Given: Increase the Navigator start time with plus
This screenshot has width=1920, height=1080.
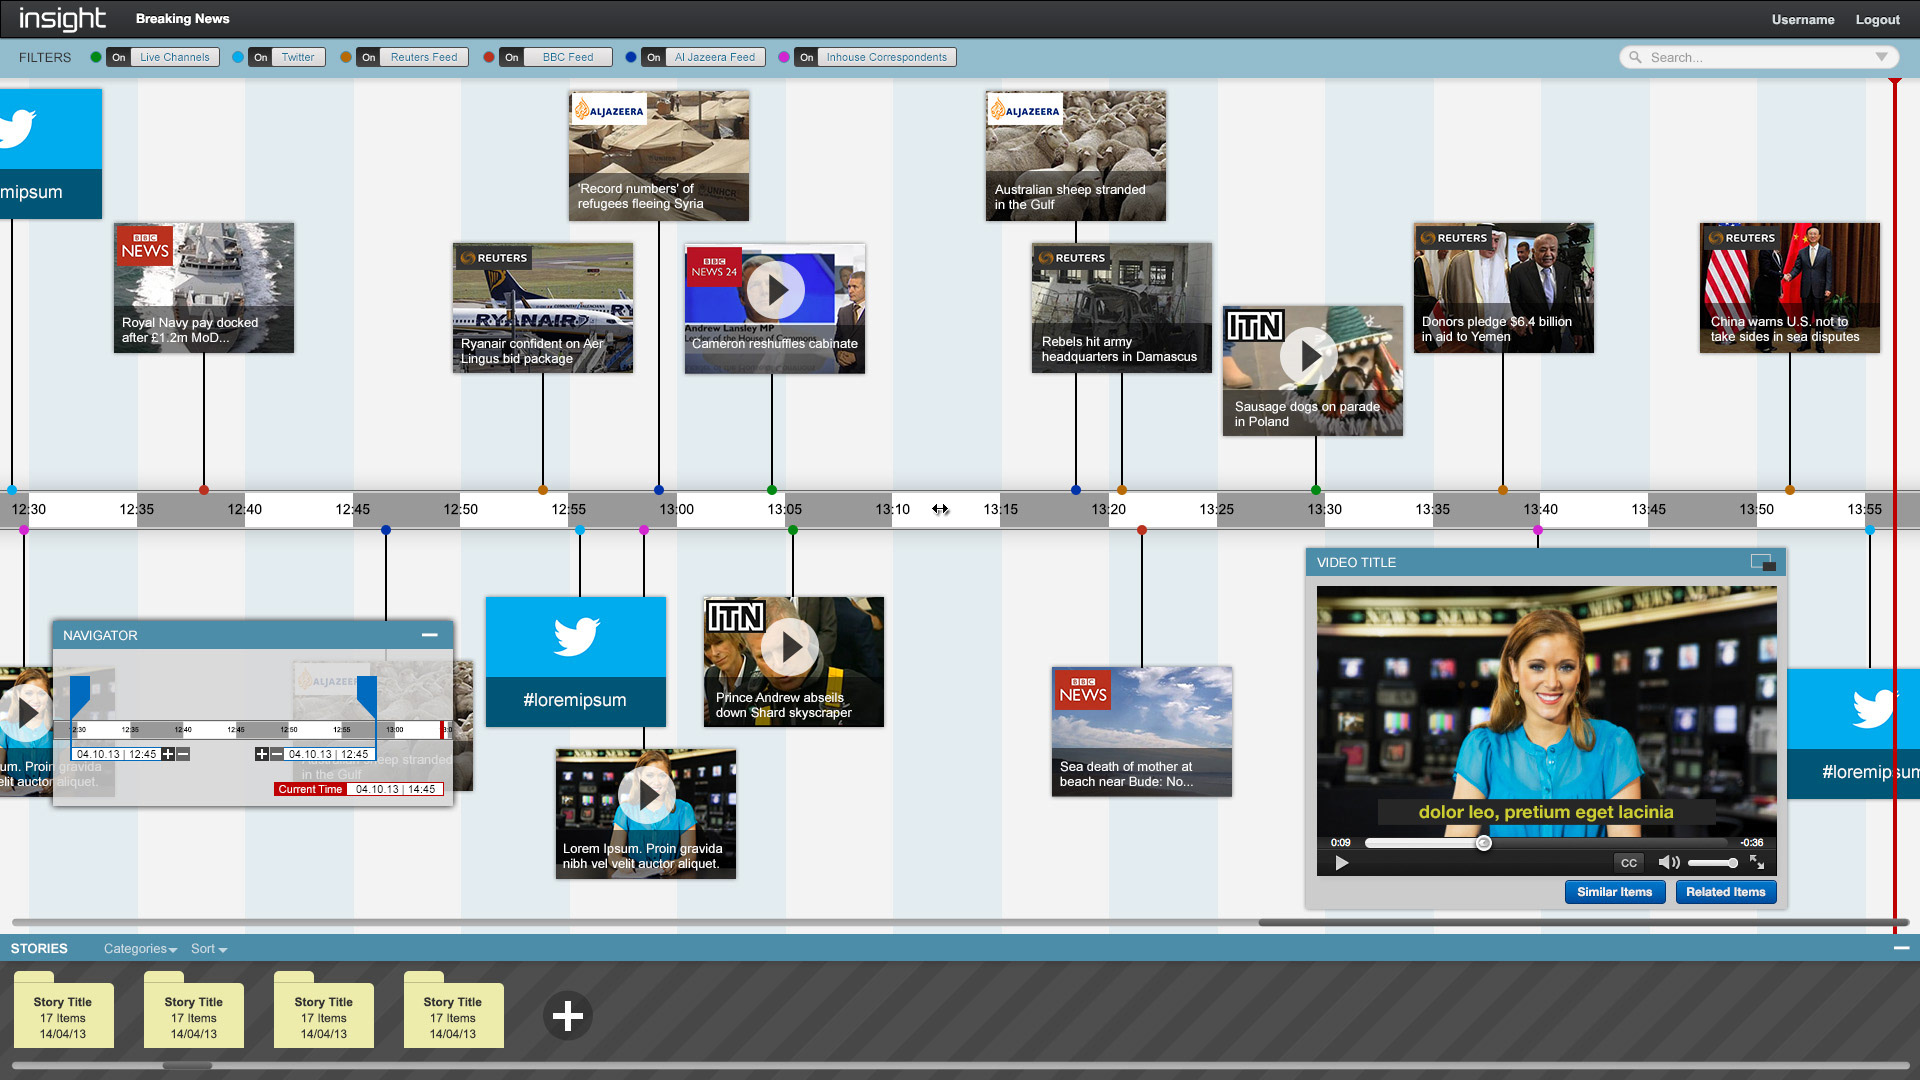Looking at the screenshot, I should pyautogui.click(x=168, y=754).
